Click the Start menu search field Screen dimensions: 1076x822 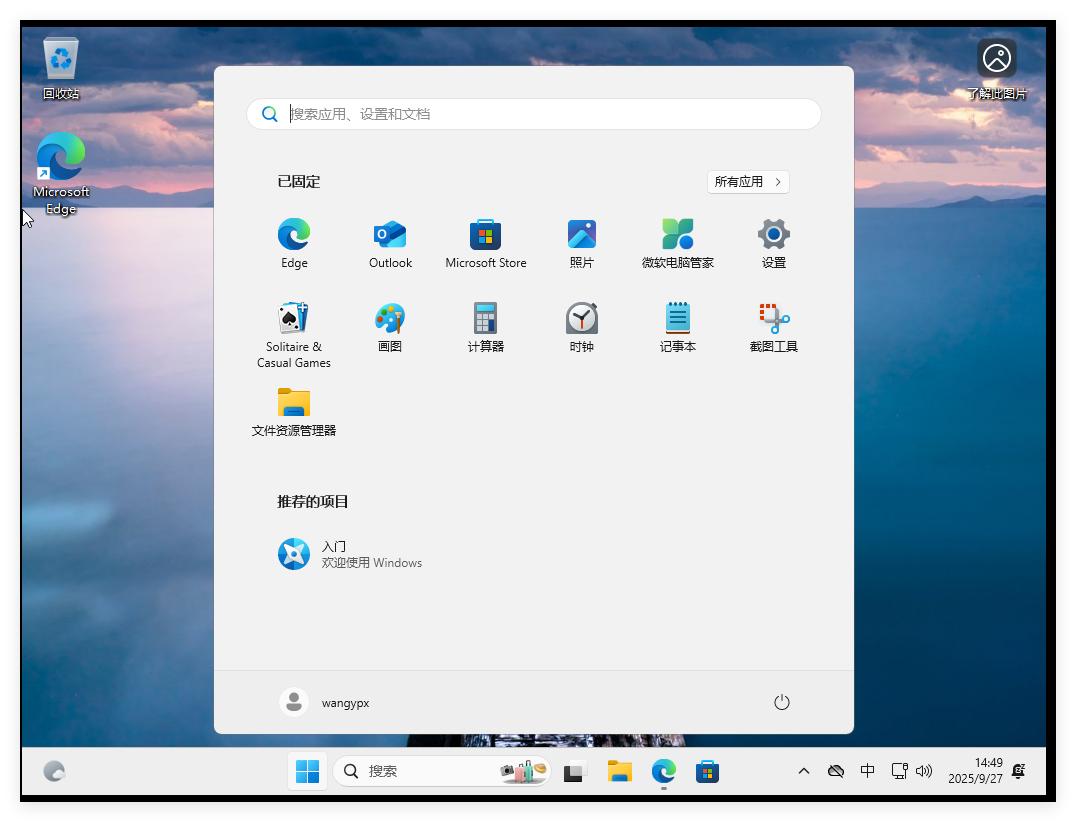pos(550,114)
